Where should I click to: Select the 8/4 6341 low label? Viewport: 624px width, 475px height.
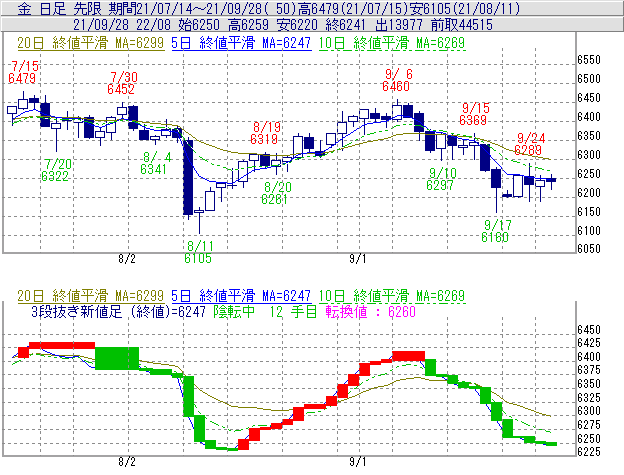(x=154, y=163)
